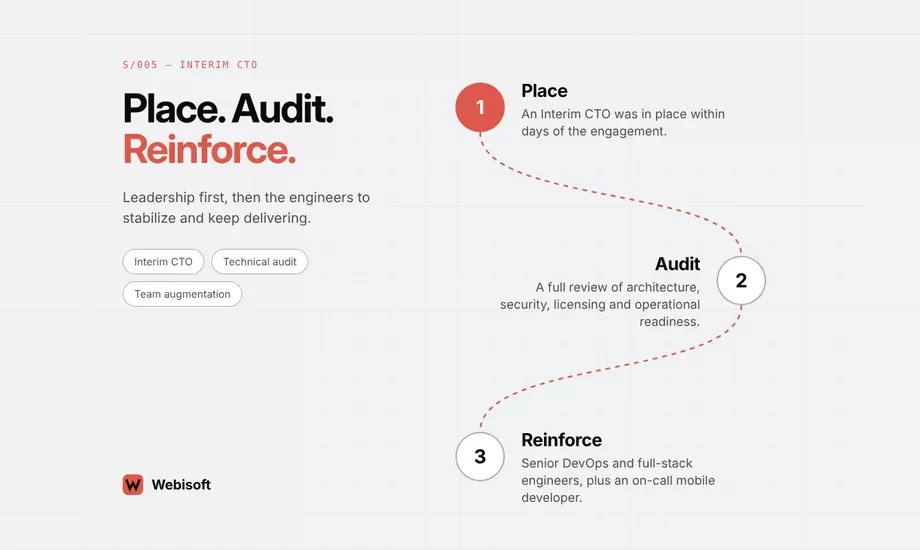The width and height of the screenshot is (920, 550).
Task: Click the Webisoft brand name
Action: coord(181,485)
